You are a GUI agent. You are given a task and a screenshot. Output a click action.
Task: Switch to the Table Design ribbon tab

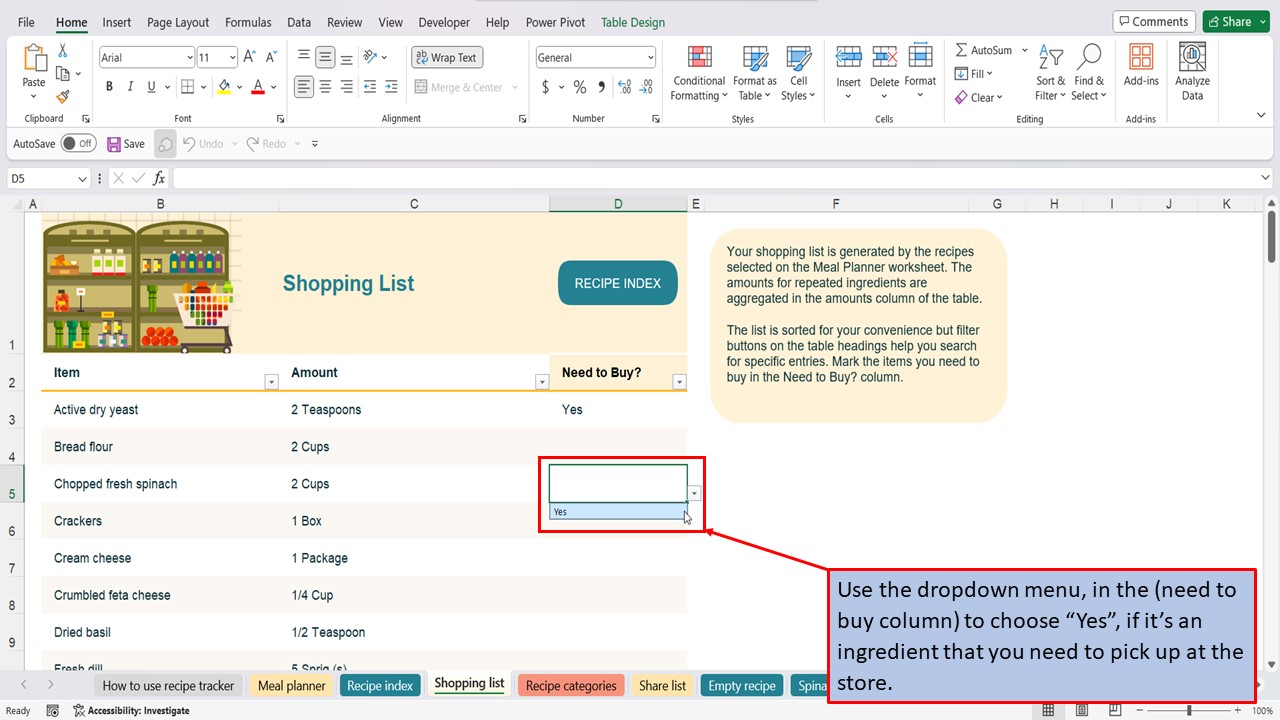coord(632,21)
